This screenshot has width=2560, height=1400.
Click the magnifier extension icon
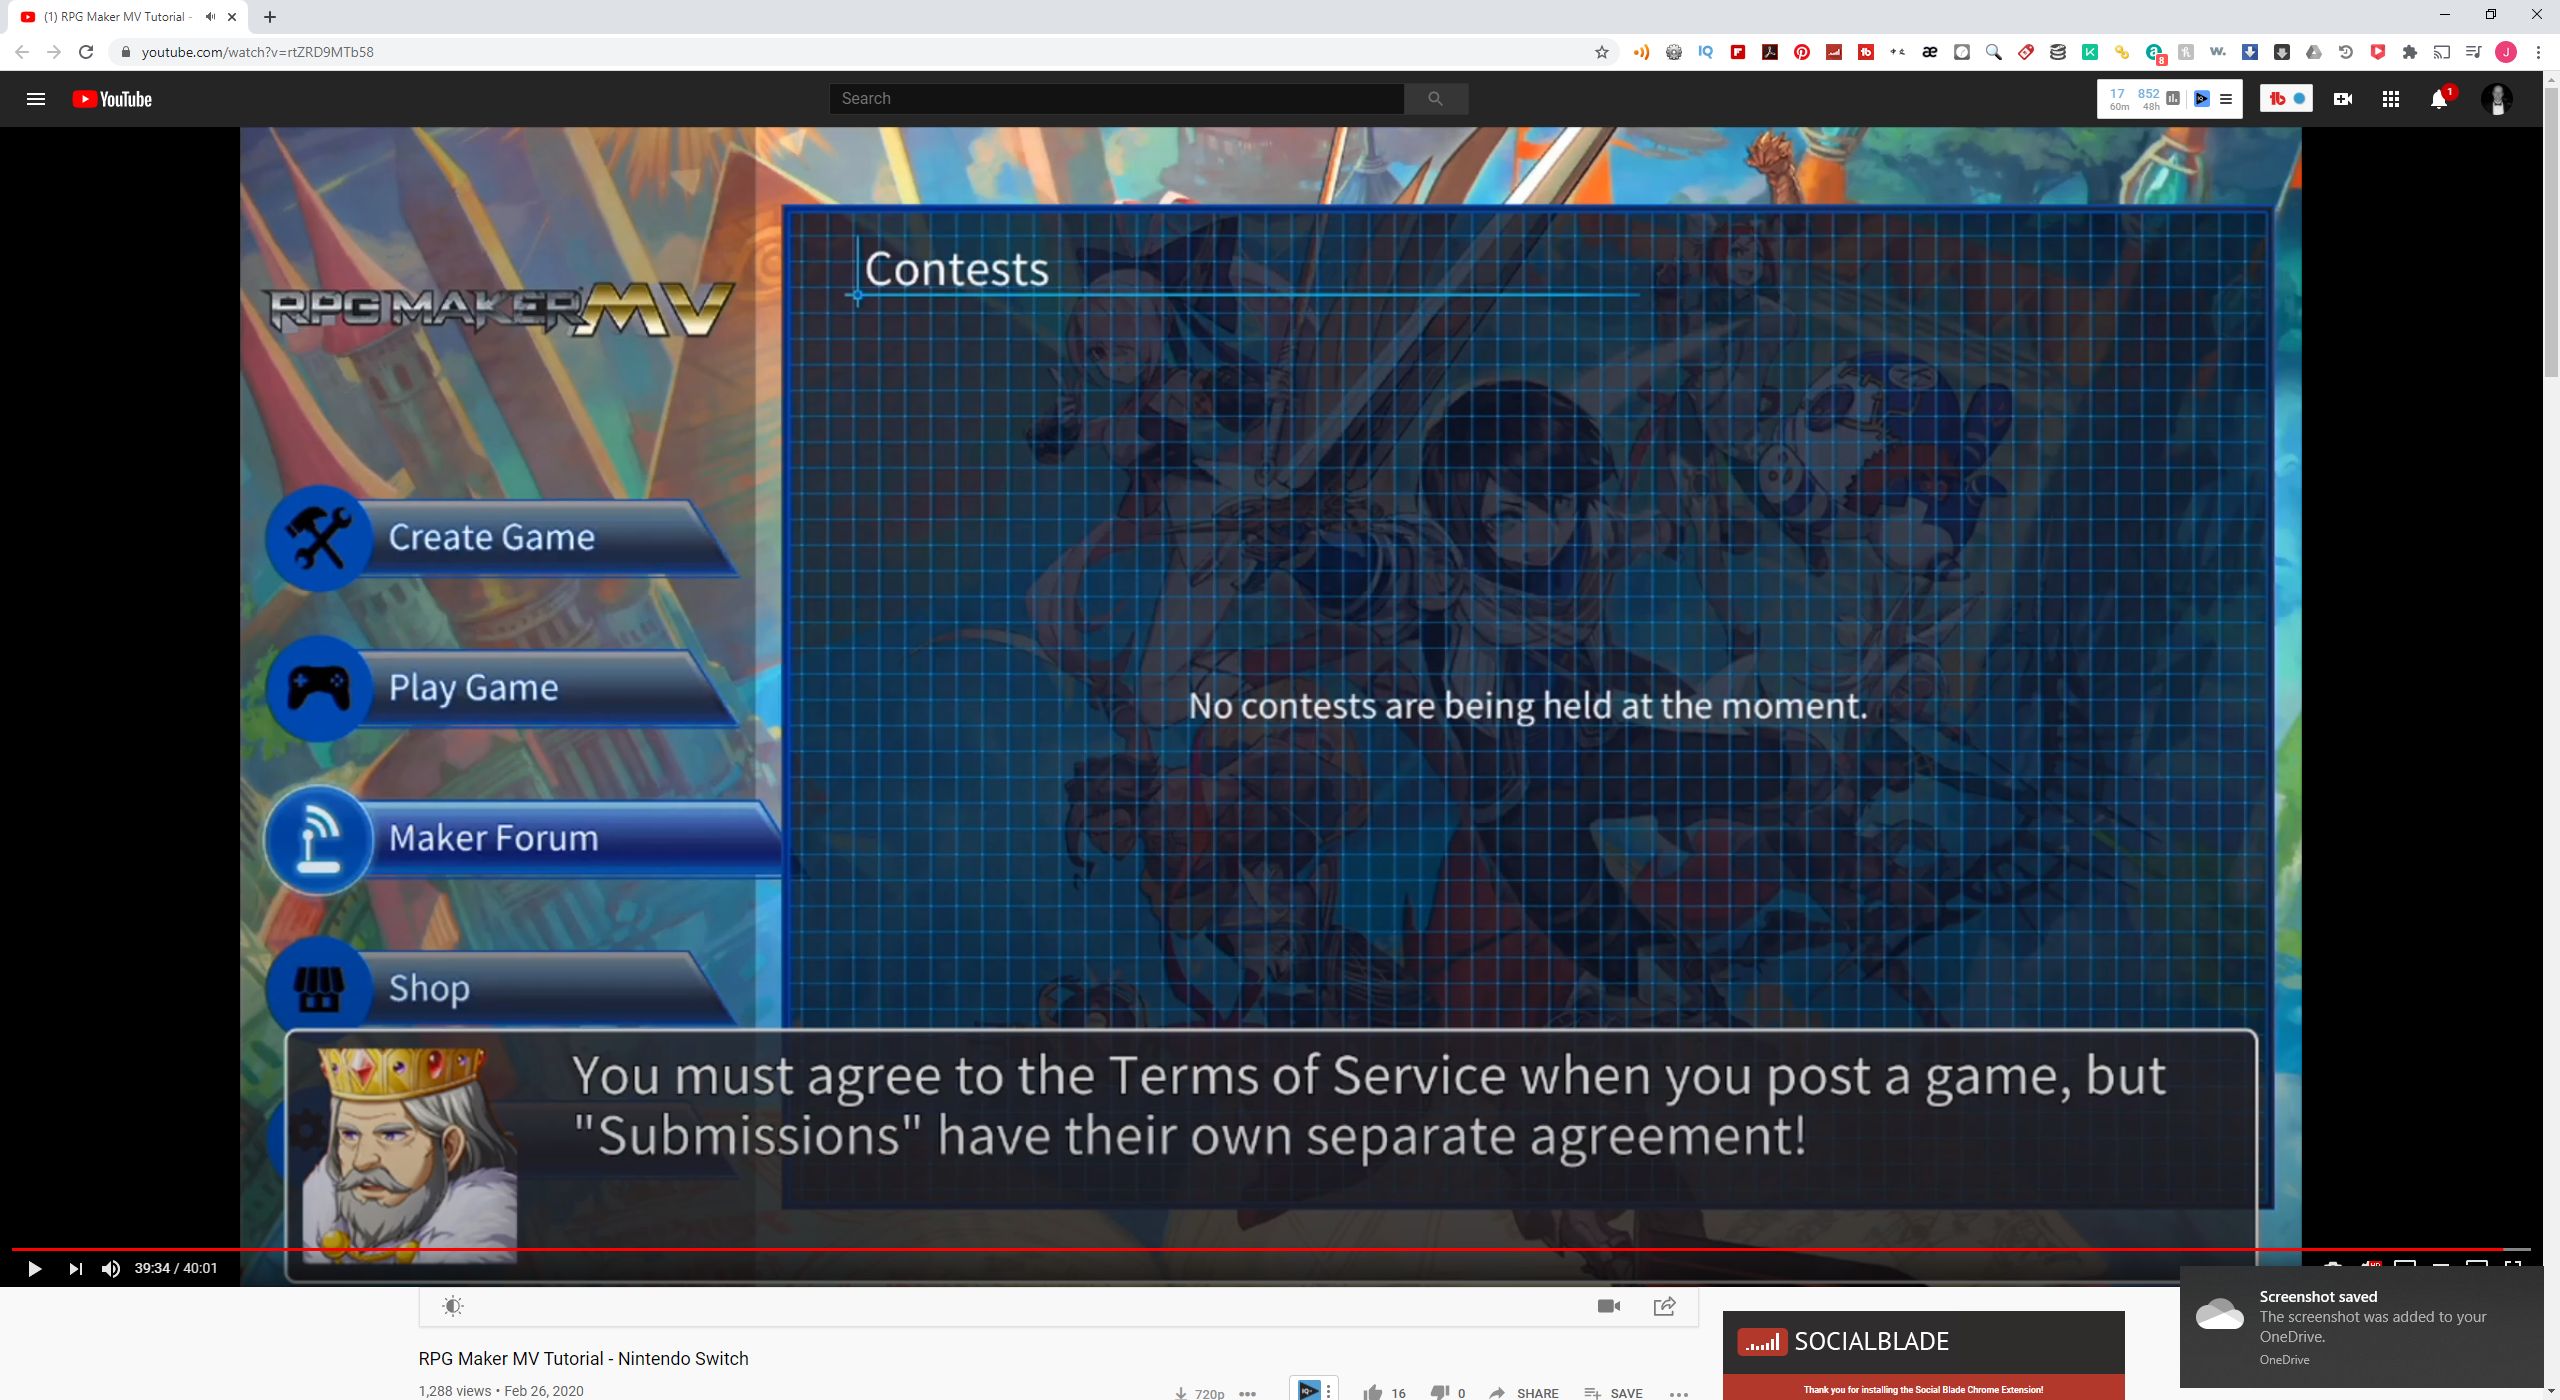pos(1994,52)
